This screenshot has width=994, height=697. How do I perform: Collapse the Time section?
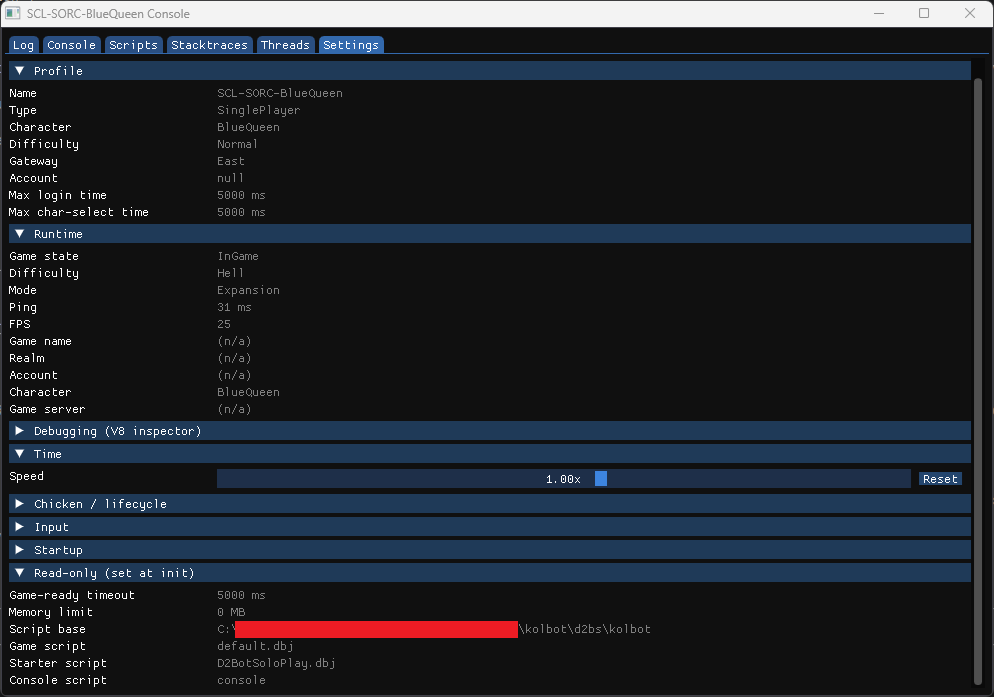(489, 453)
